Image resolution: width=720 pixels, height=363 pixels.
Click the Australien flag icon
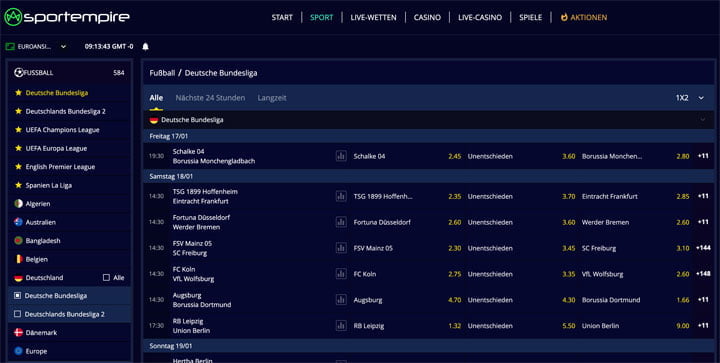18,222
